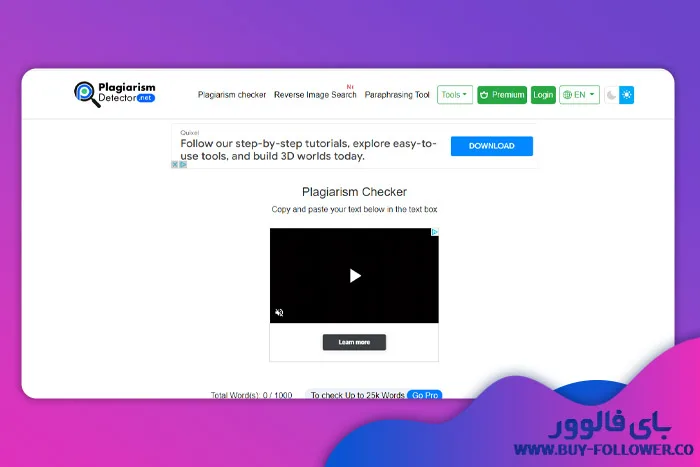The width and height of the screenshot is (700, 467).
Task: Close the Quixel banner ad X icon
Action: pos(175,164)
